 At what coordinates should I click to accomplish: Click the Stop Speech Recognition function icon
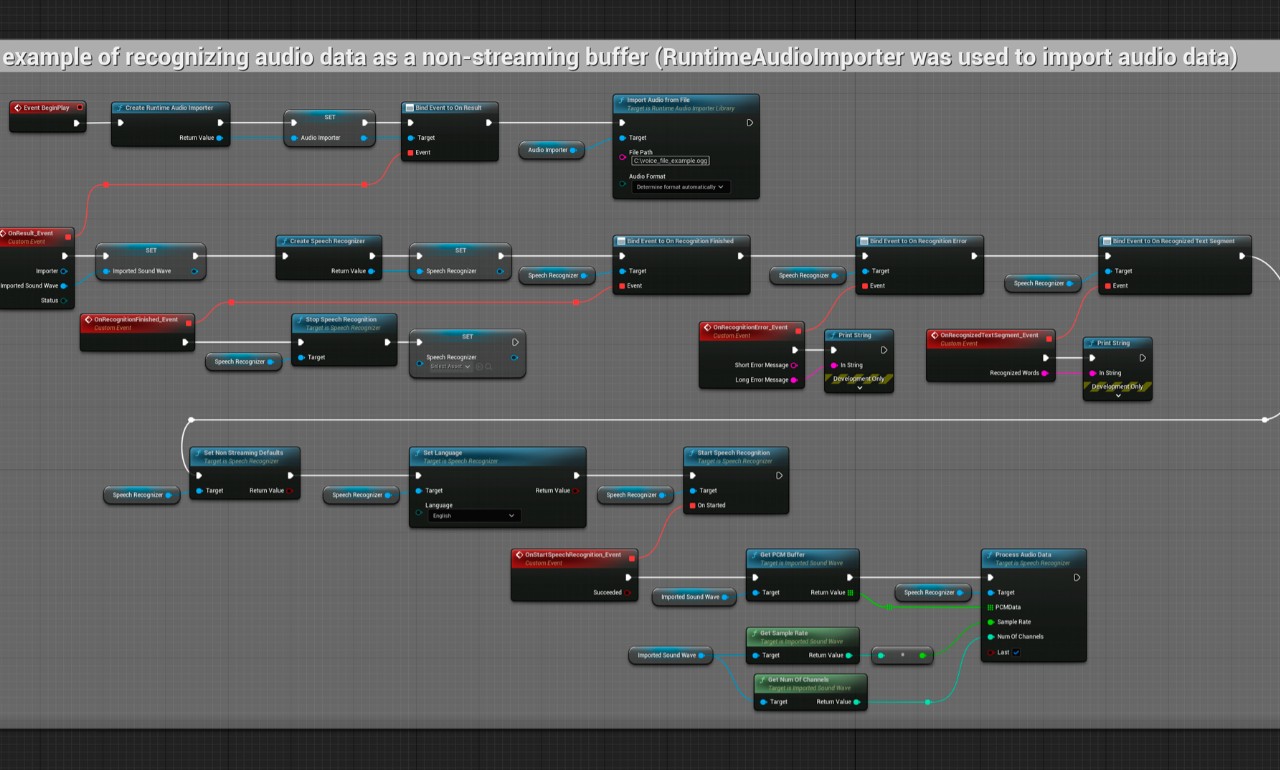(x=300, y=319)
